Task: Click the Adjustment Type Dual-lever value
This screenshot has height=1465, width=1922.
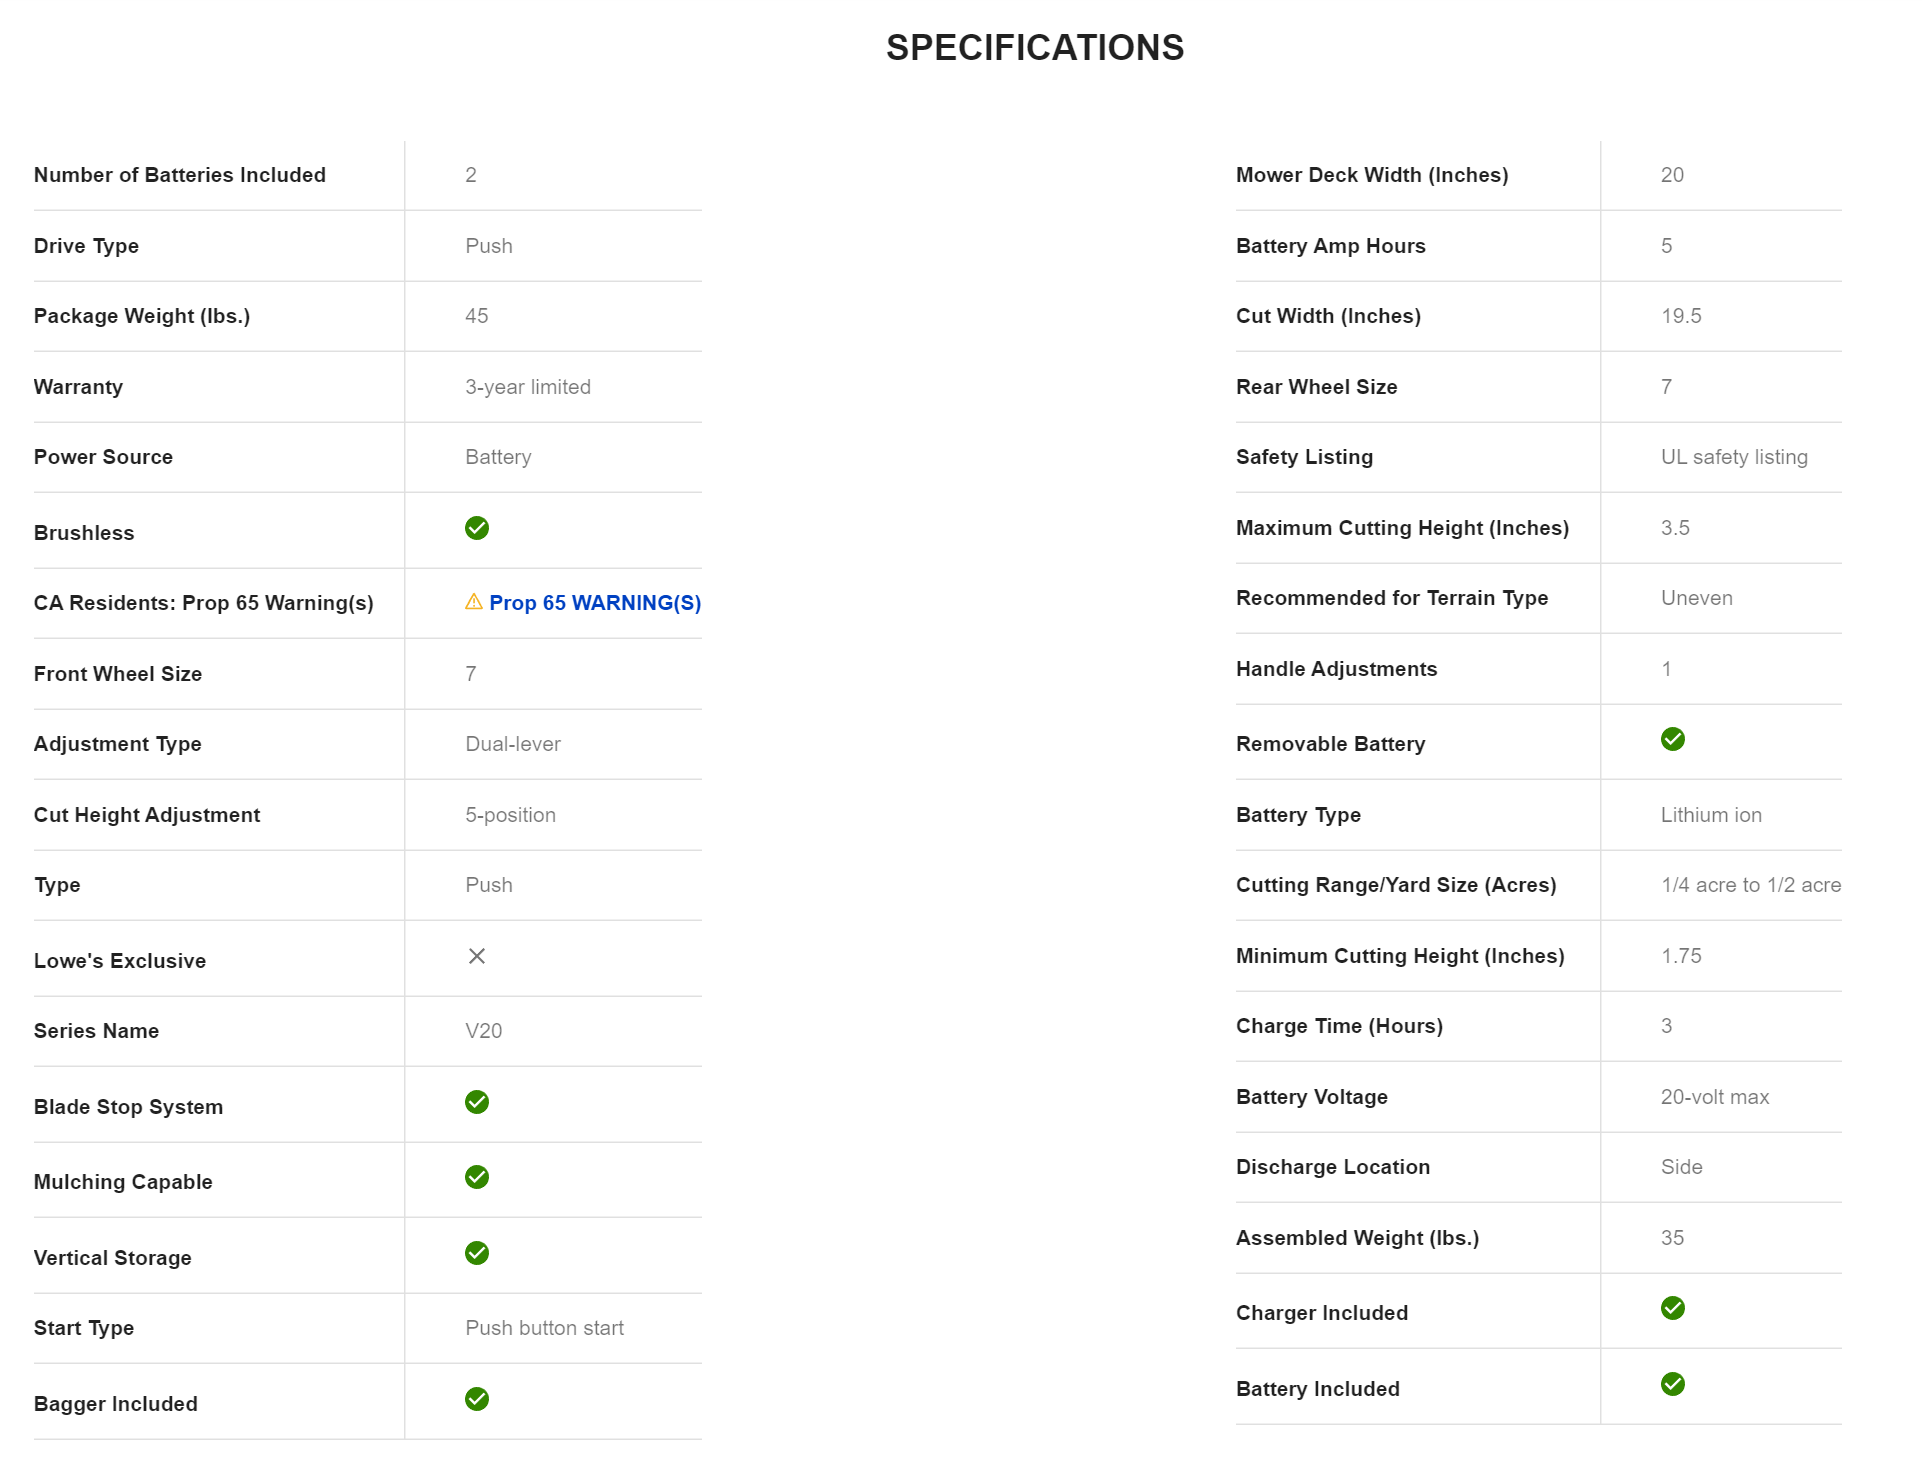Action: [x=513, y=744]
